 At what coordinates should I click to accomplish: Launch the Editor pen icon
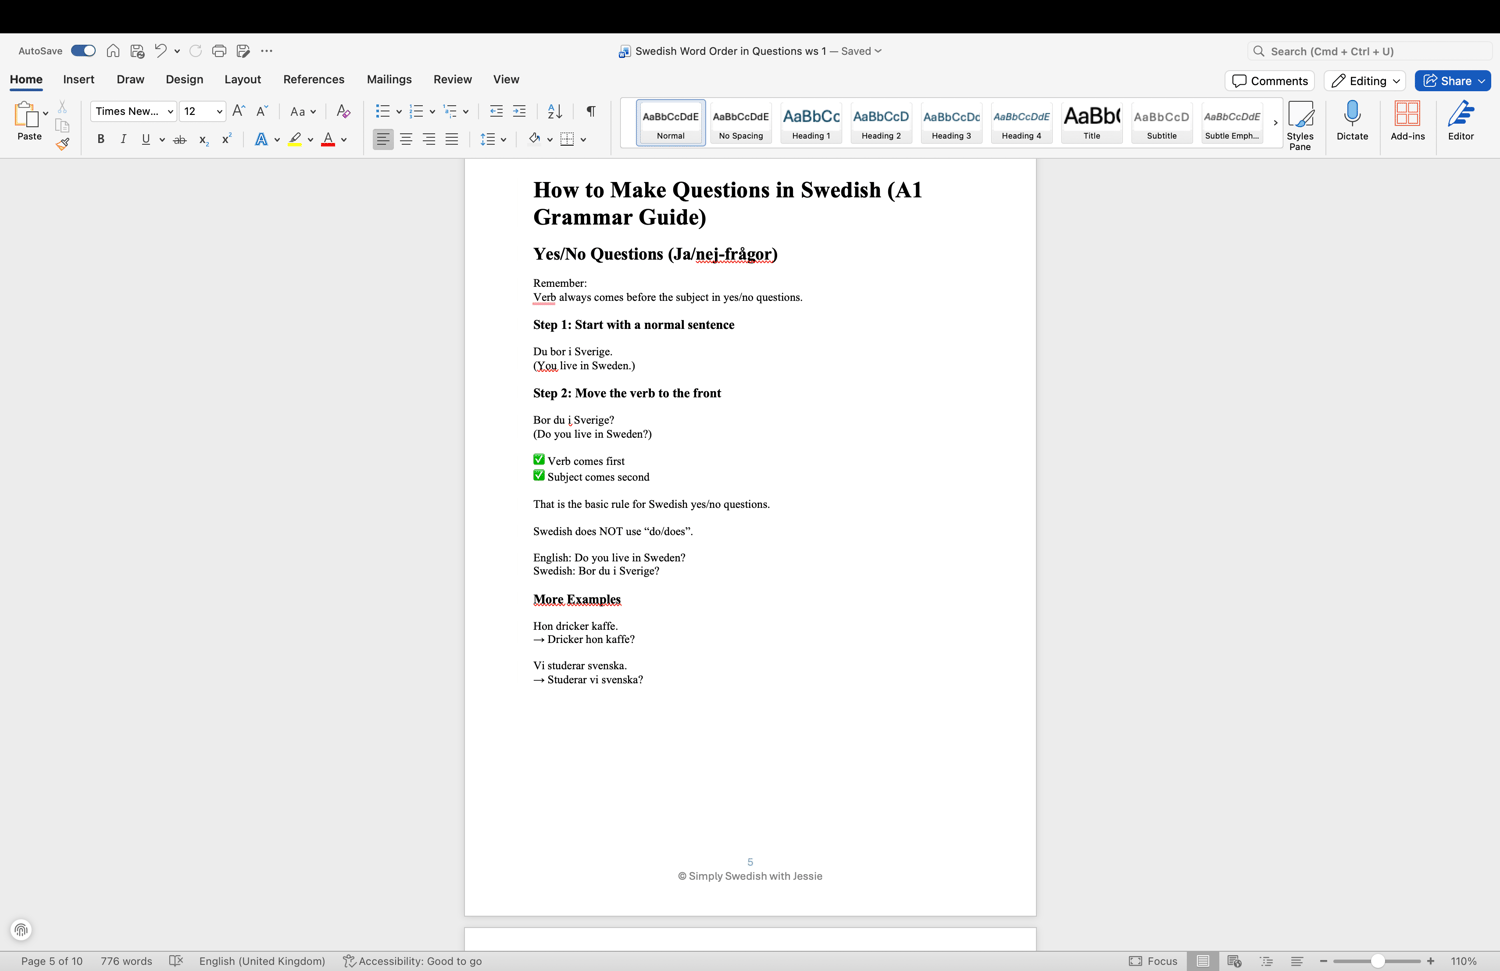[1461, 121]
